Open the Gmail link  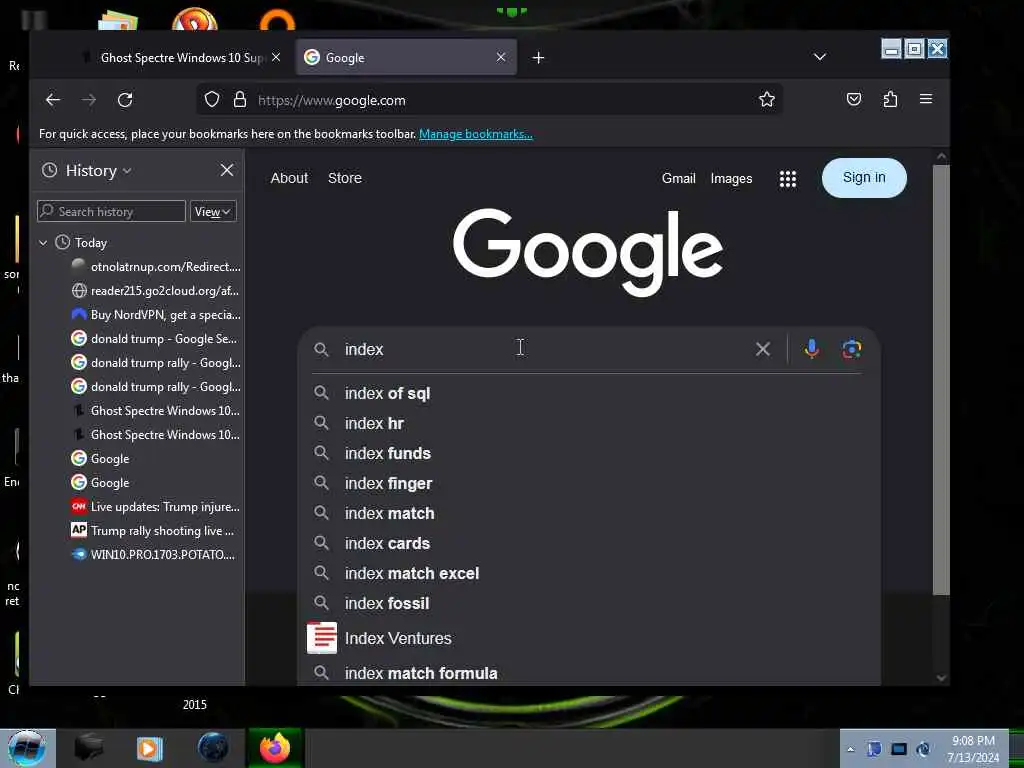[679, 178]
